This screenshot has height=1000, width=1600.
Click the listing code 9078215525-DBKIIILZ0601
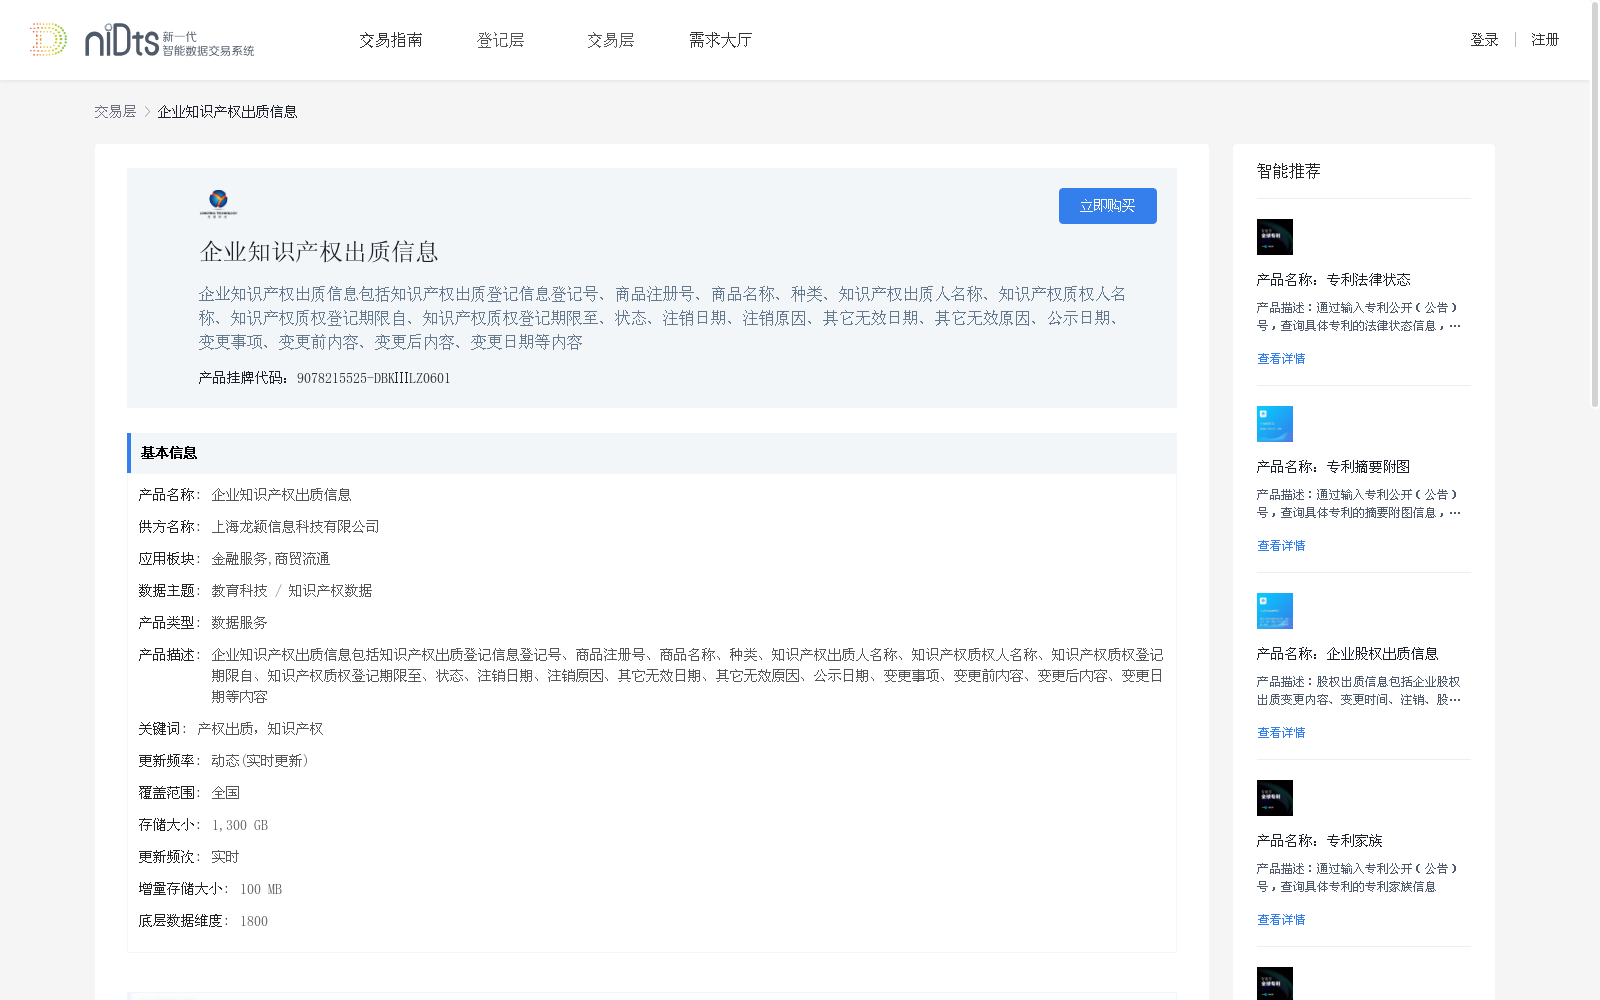[373, 378]
